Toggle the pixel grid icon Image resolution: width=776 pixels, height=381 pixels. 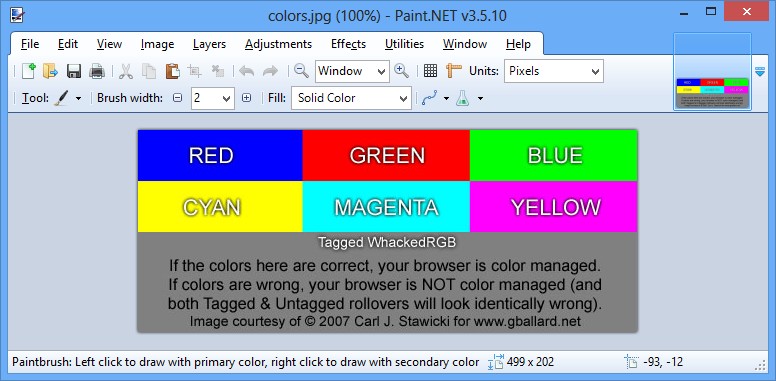coord(430,71)
